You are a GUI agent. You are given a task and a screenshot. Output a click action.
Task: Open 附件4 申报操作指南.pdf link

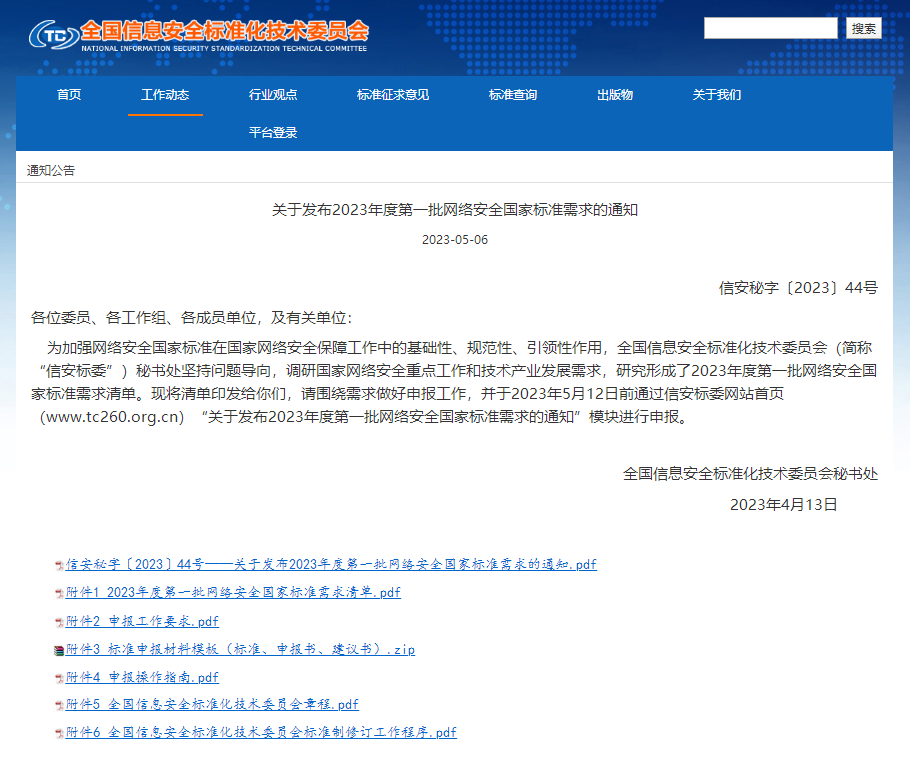click(142, 677)
